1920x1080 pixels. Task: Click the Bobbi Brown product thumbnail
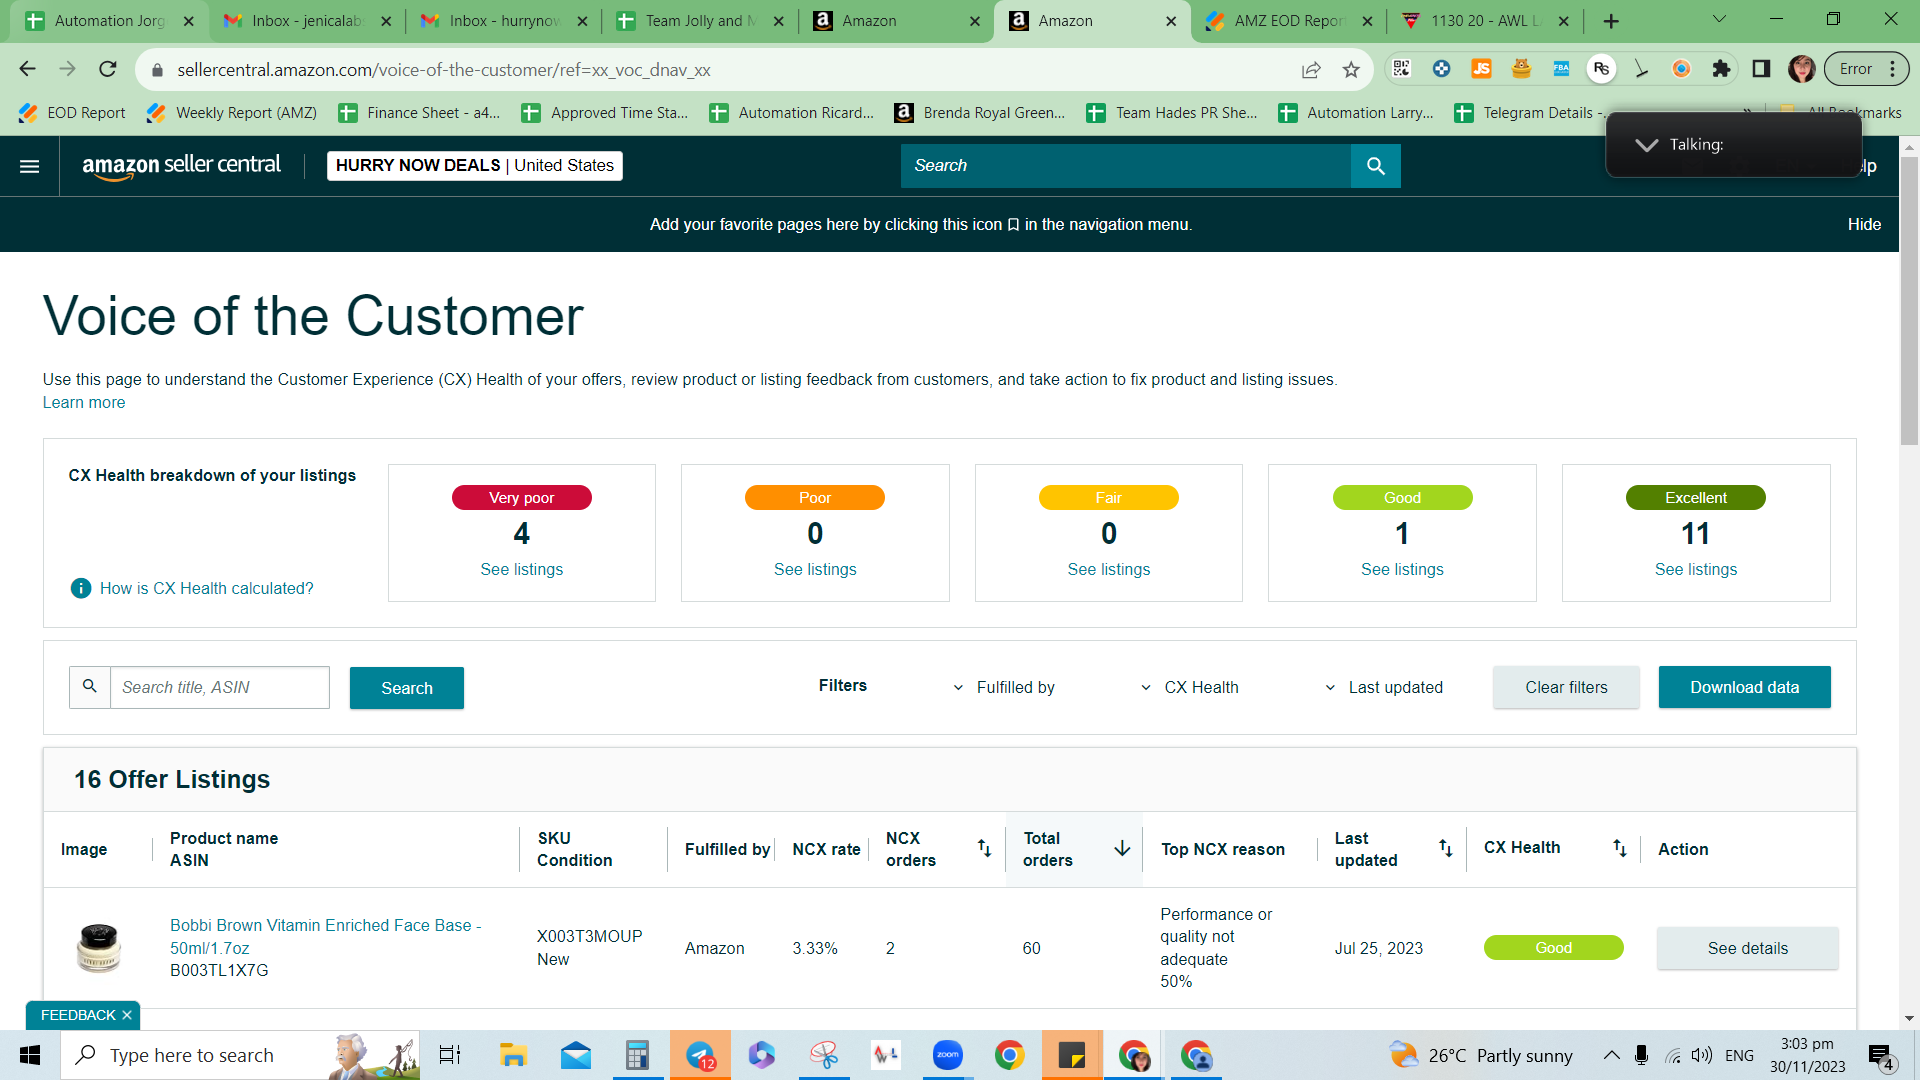click(99, 947)
